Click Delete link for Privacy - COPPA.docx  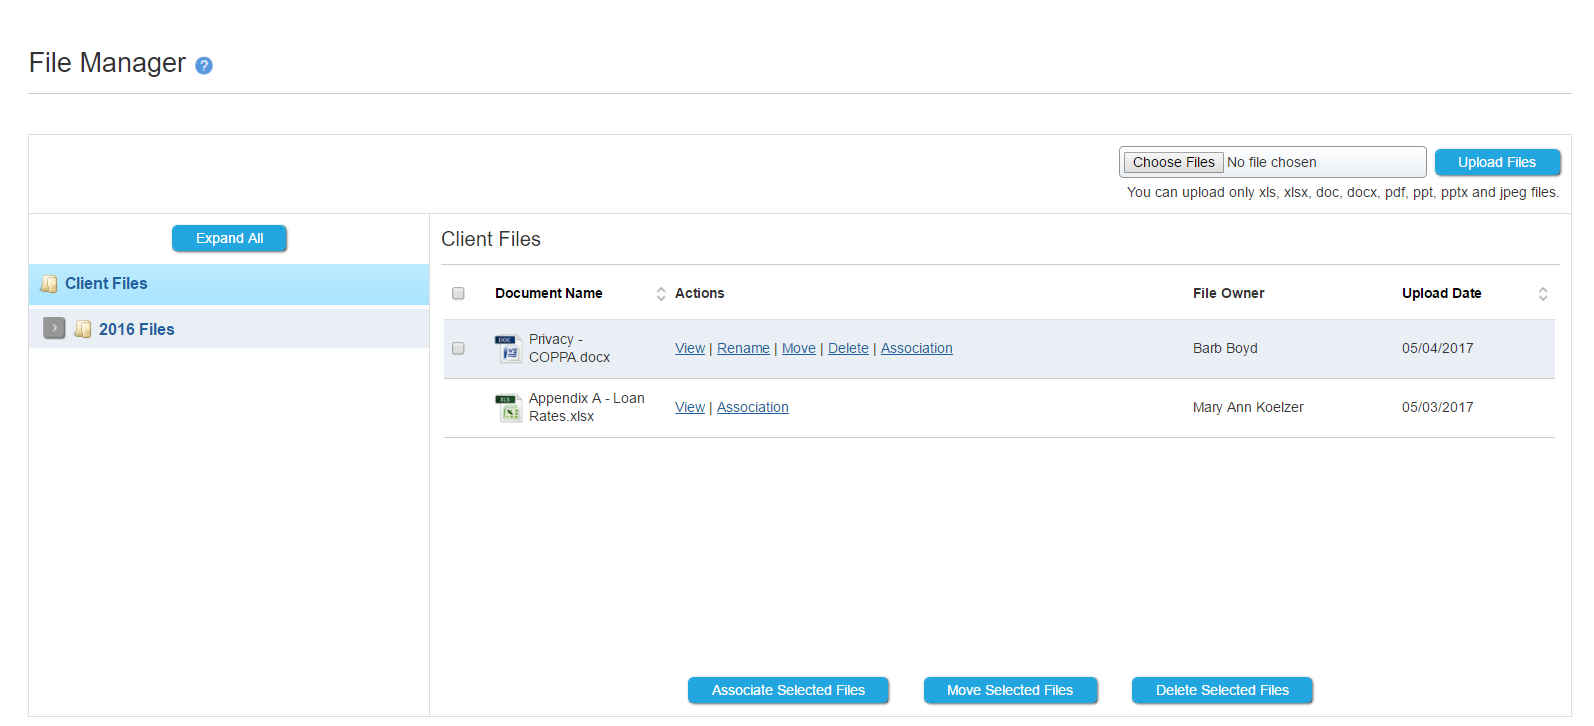[848, 348]
